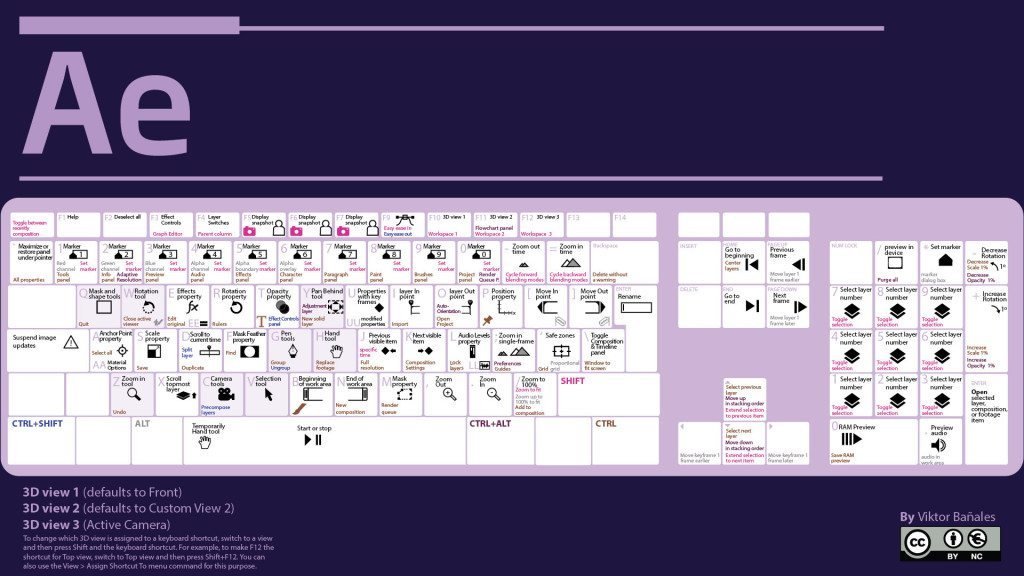
Task: Click the F3 Effect Controls key
Action: point(171,225)
